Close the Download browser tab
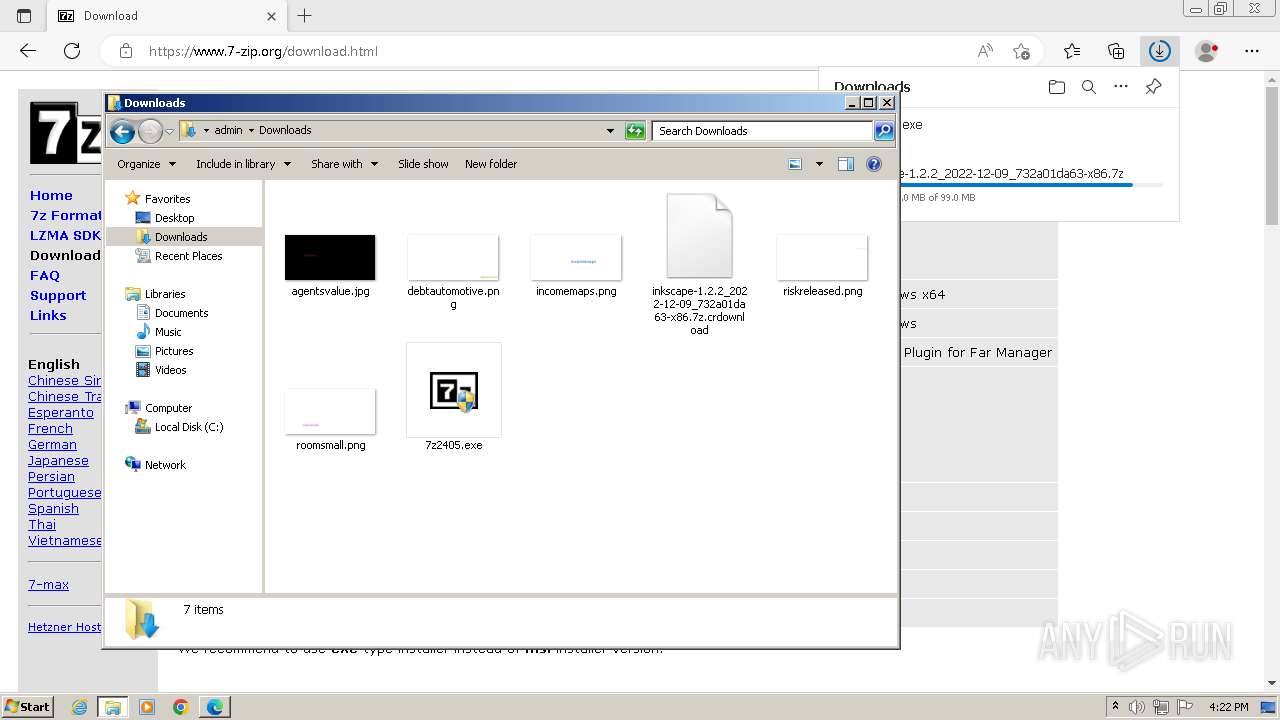 pos(272,16)
